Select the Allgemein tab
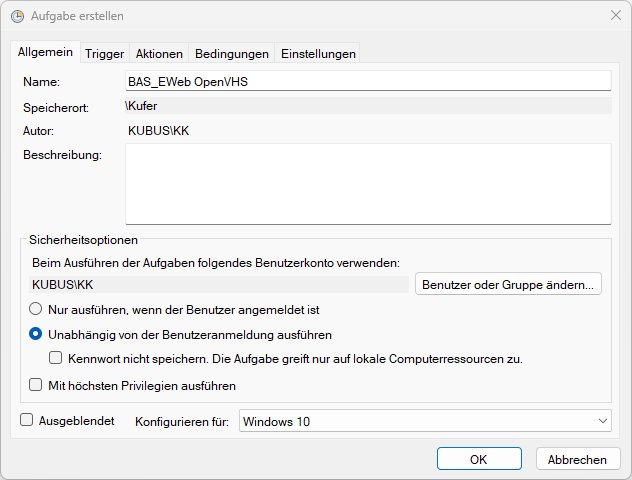 click(x=45, y=52)
